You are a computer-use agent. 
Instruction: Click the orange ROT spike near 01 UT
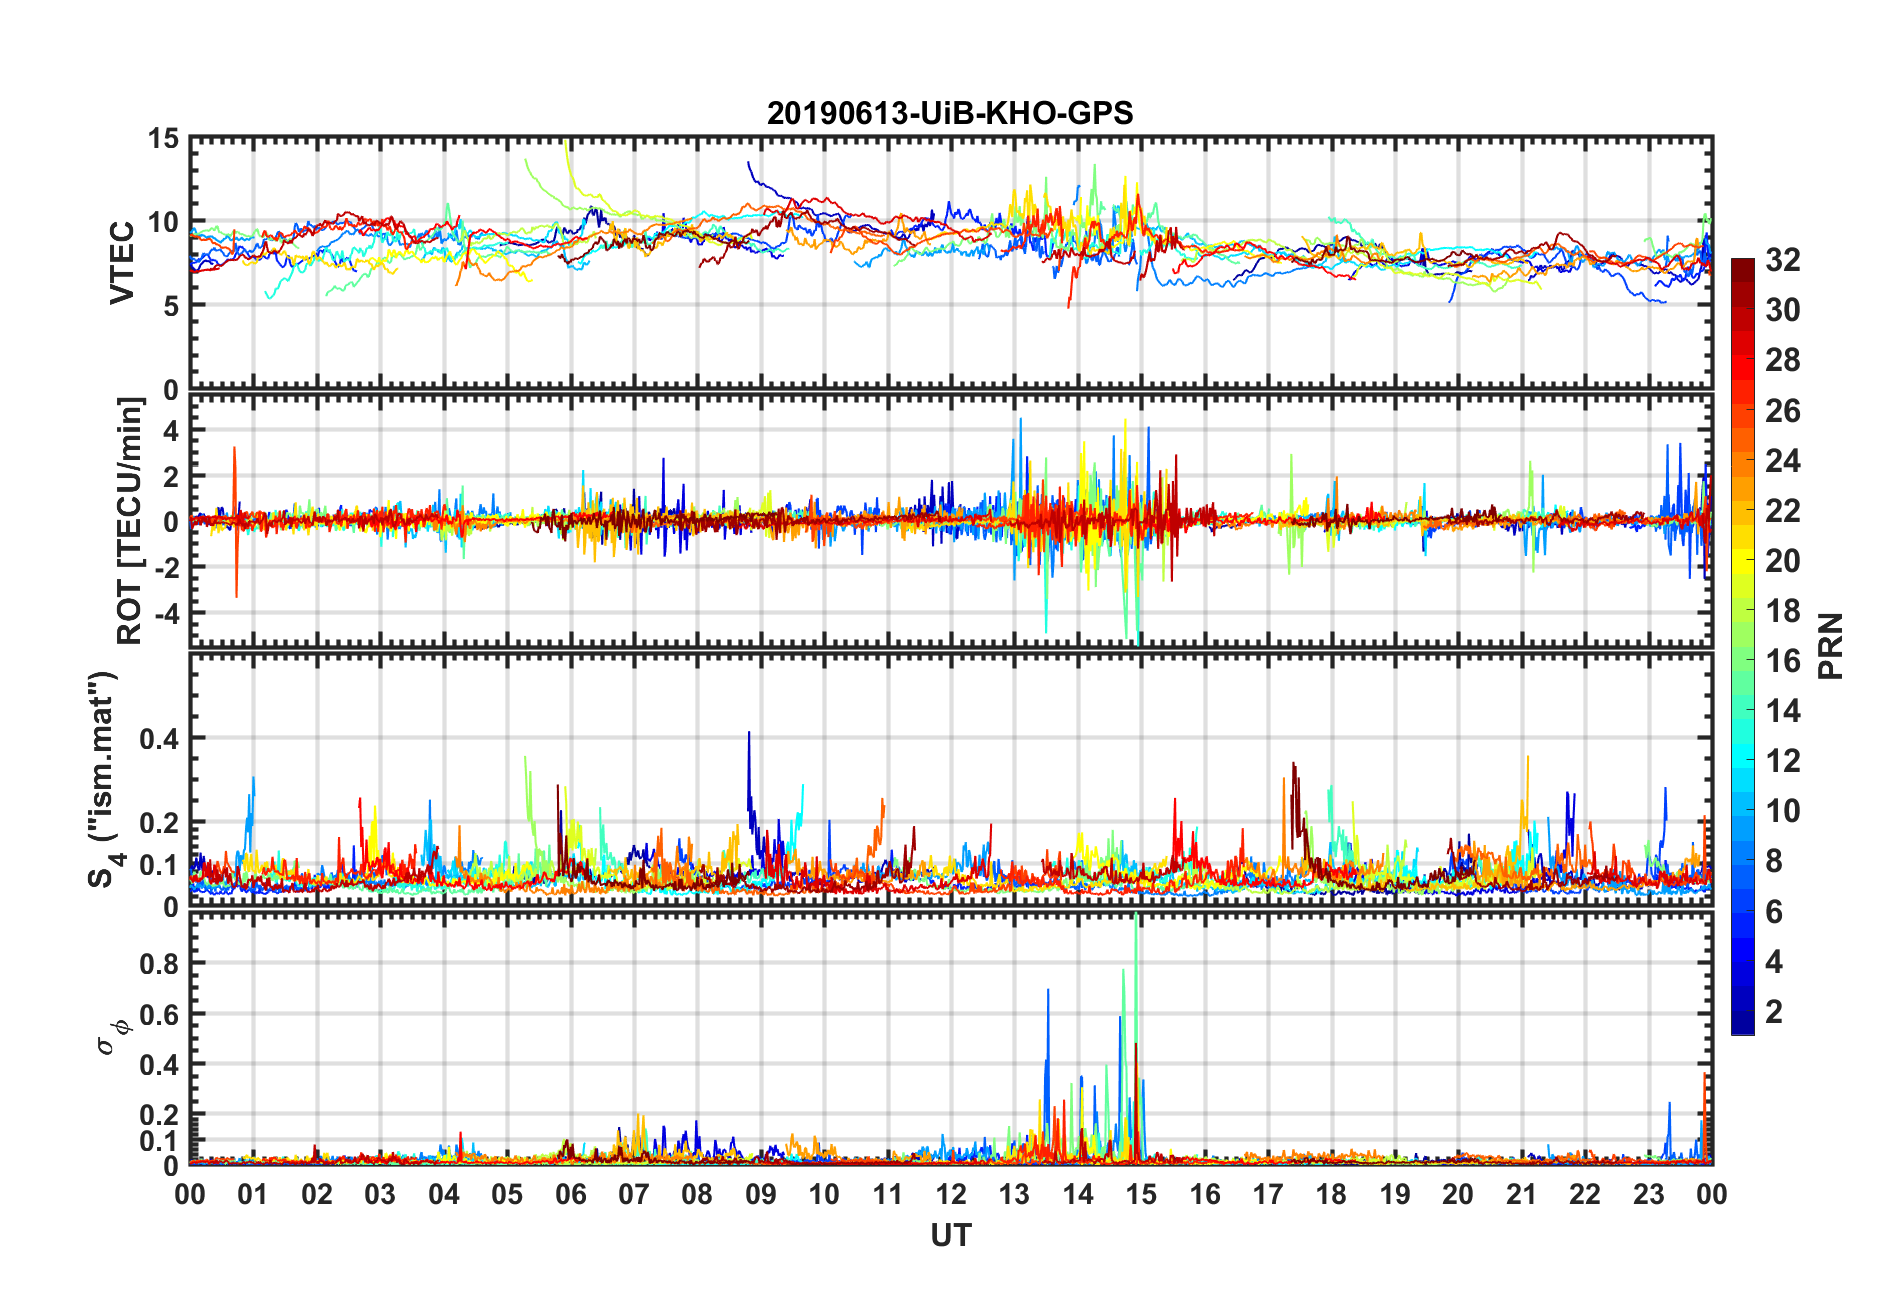pos(235,520)
